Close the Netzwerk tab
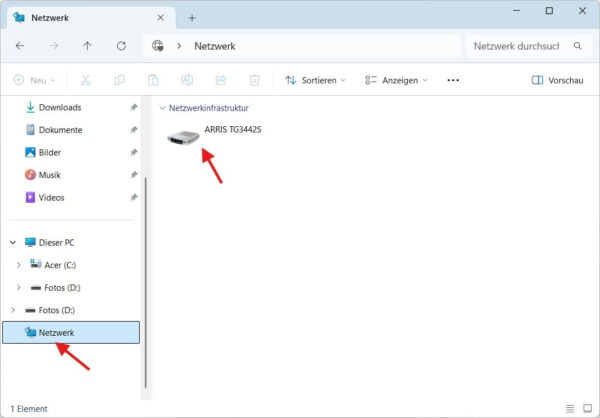This screenshot has width=600, height=418. (161, 18)
